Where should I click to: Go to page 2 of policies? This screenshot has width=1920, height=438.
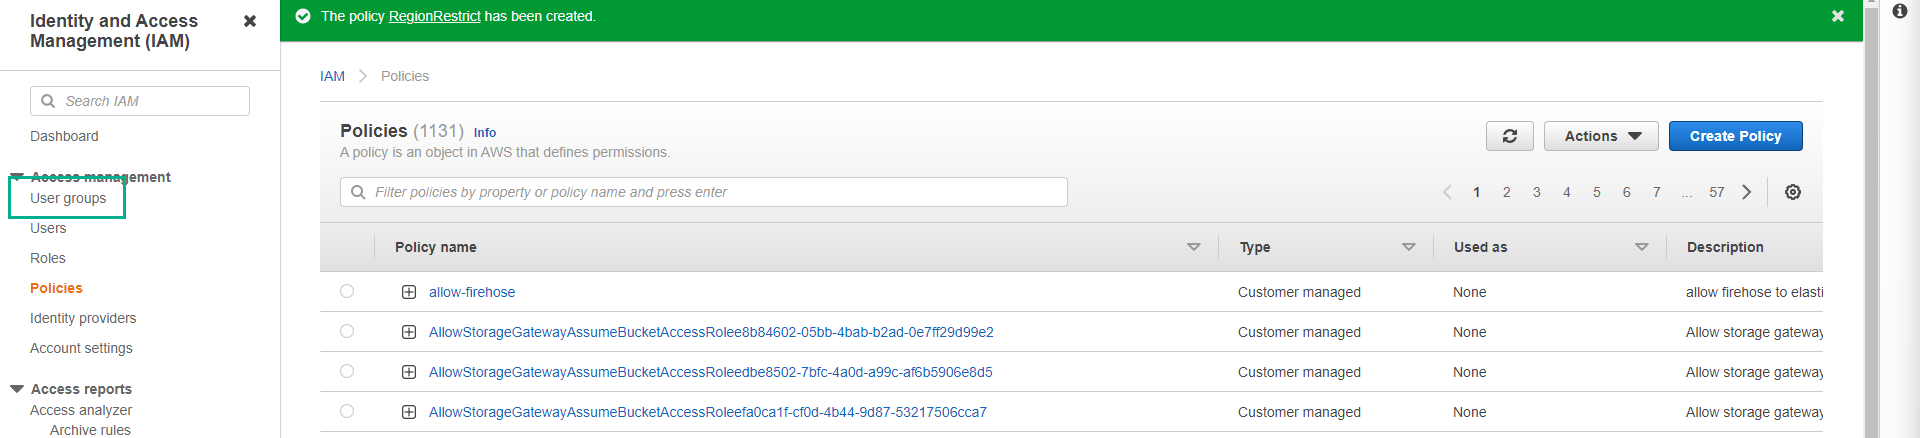click(x=1507, y=192)
